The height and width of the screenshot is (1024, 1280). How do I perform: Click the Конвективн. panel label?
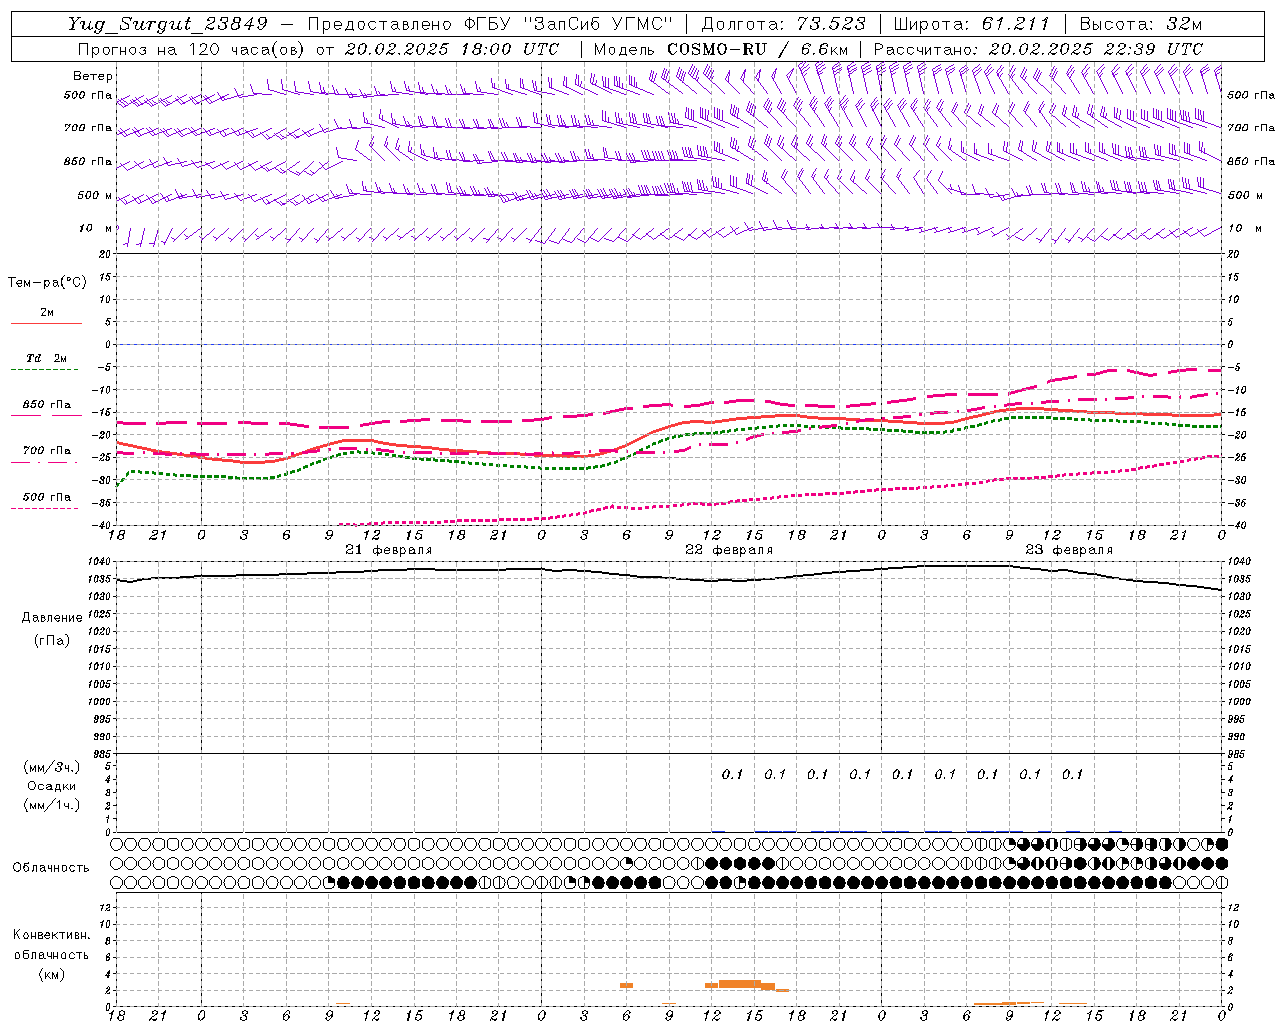tap(51, 935)
